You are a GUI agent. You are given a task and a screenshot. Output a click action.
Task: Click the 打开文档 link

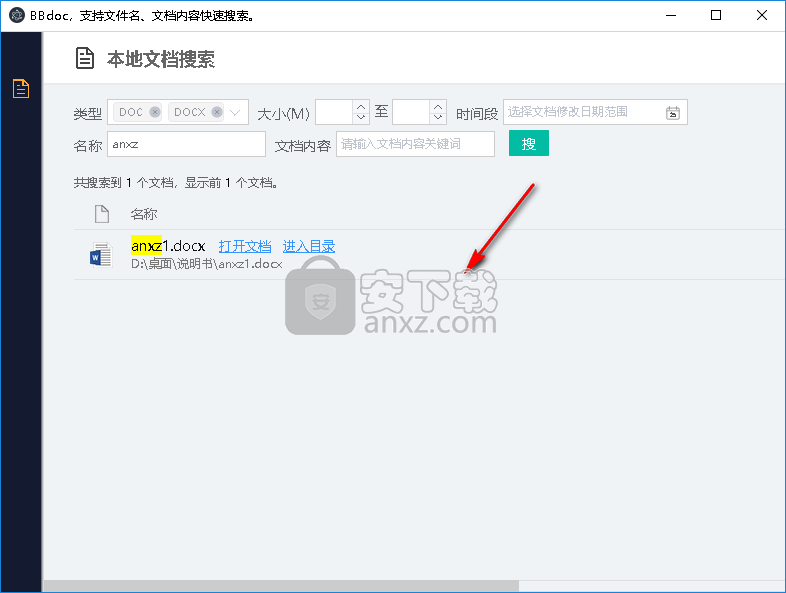(x=245, y=246)
